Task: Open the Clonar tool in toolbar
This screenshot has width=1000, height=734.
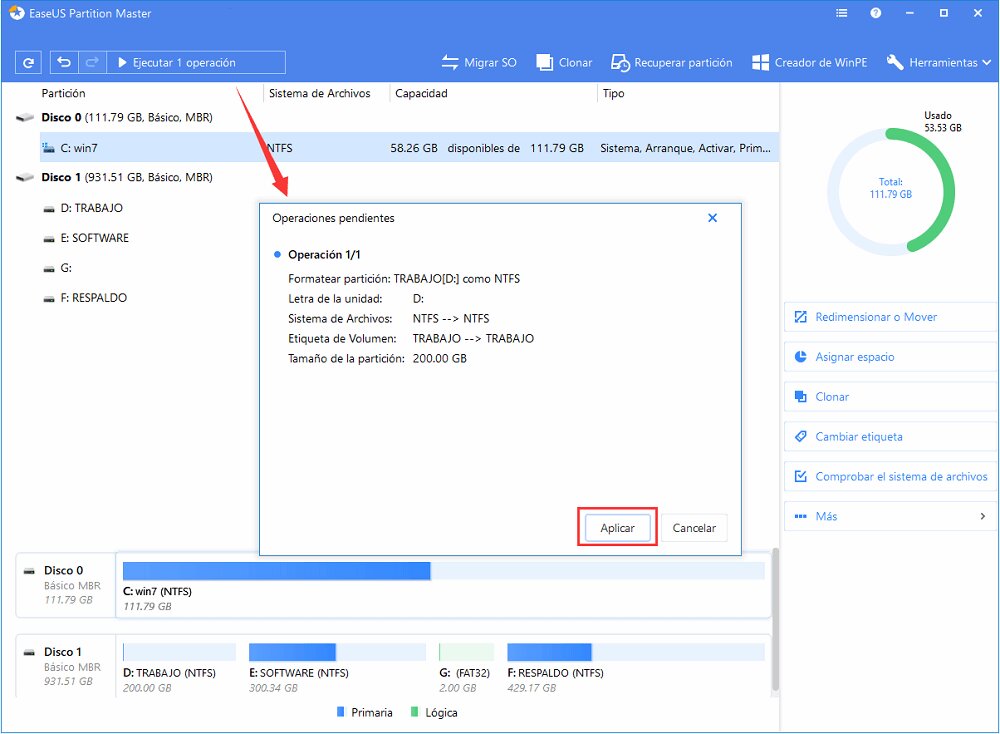Action: (x=564, y=62)
